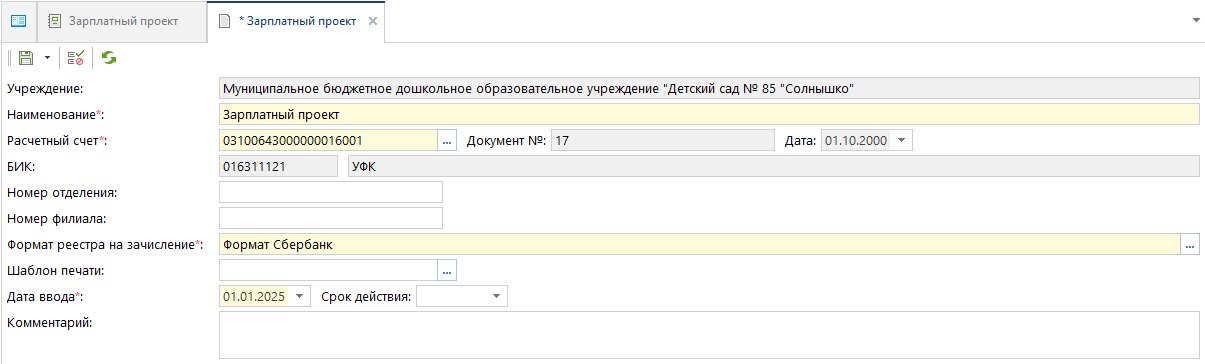Image resolution: width=1205 pixels, height=364 pixels.
Task: Edit the Наименование field
Action: [x=708, y=115]
